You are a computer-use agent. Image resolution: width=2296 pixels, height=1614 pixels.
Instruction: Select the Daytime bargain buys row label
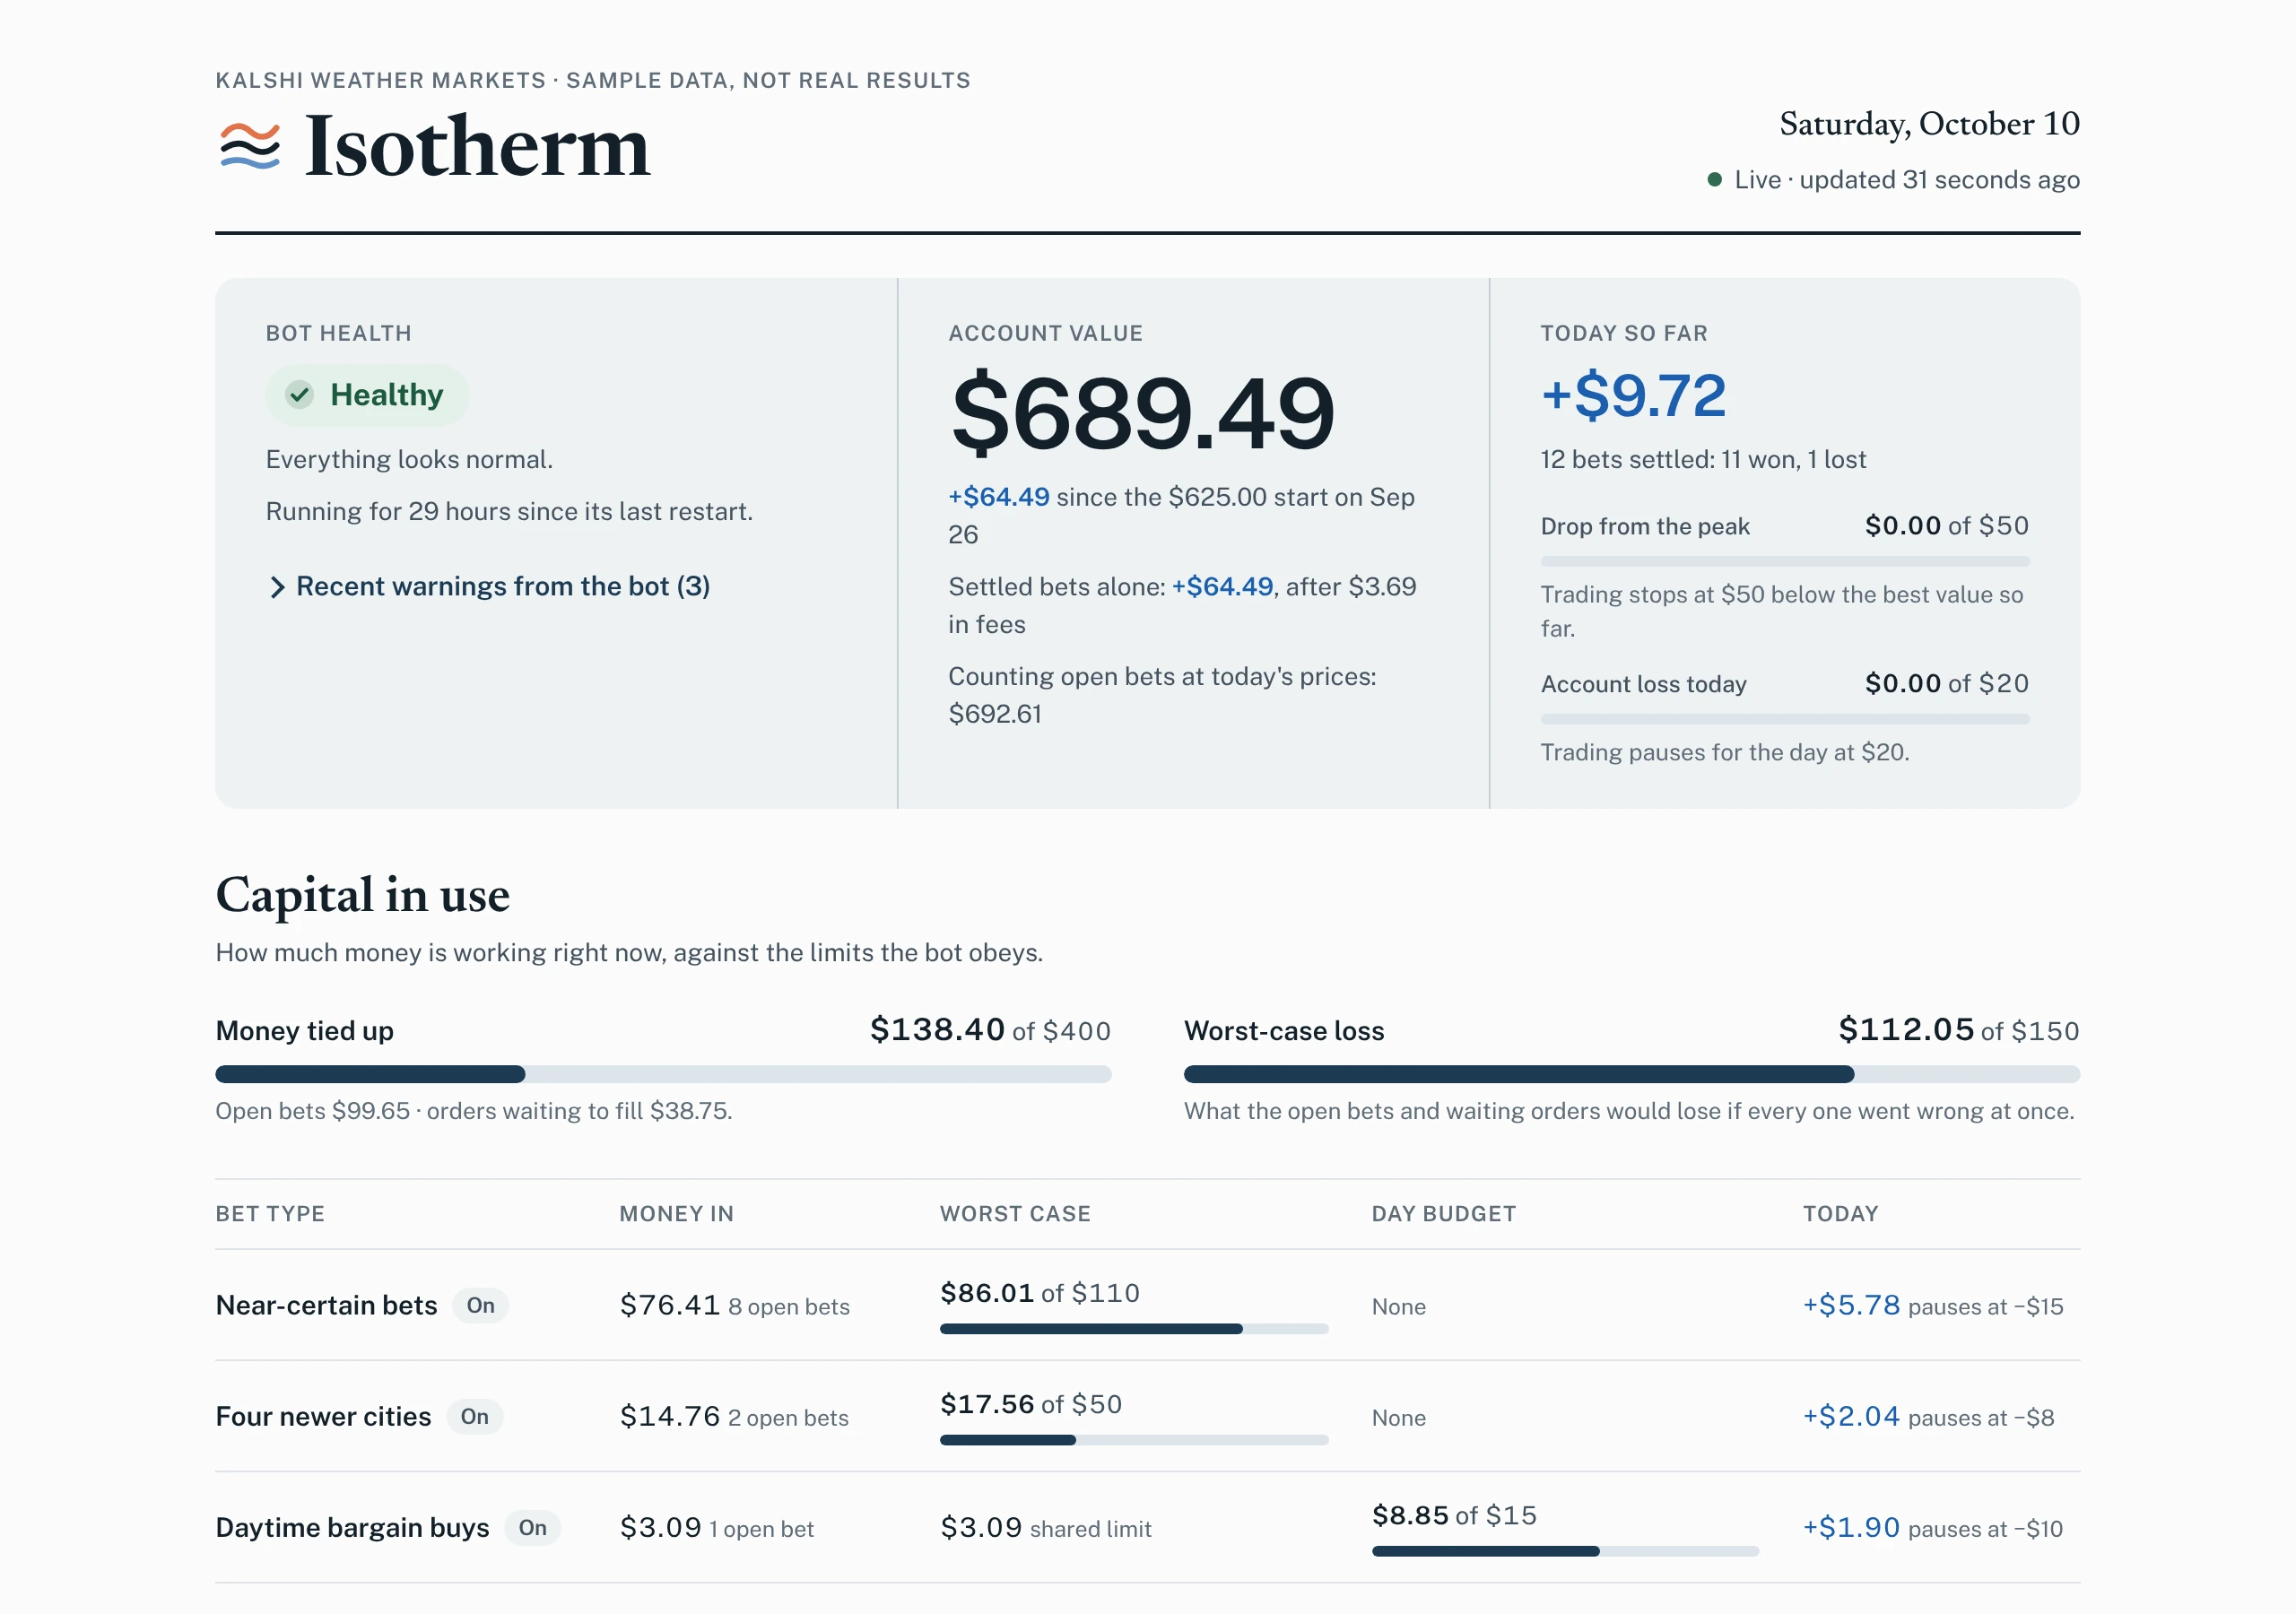click(x=352, y=1527)
